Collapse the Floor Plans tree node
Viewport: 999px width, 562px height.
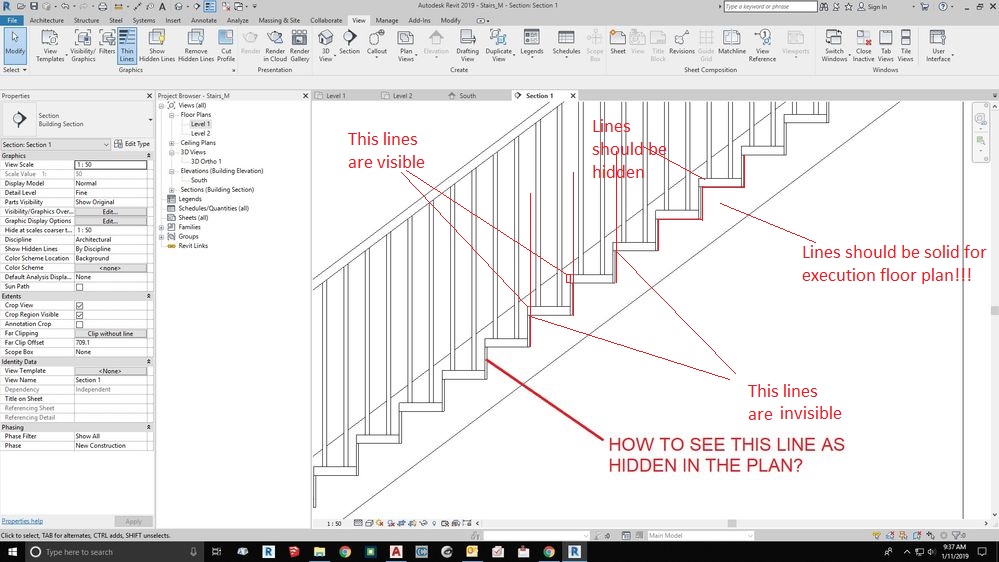pyautogui.click(x=171, y=115)
